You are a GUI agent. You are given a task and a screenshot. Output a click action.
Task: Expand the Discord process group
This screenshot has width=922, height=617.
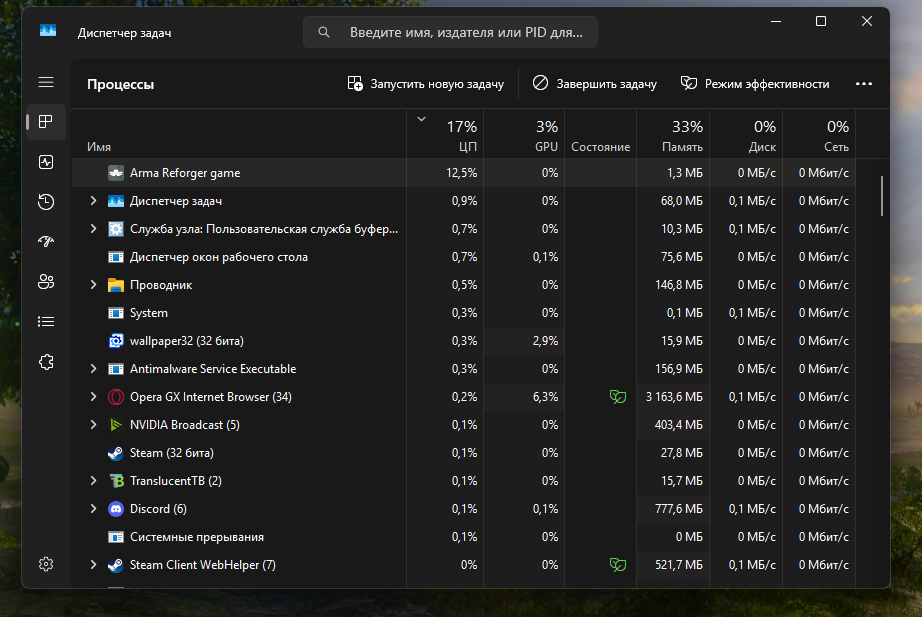click(x=93, y=509)
